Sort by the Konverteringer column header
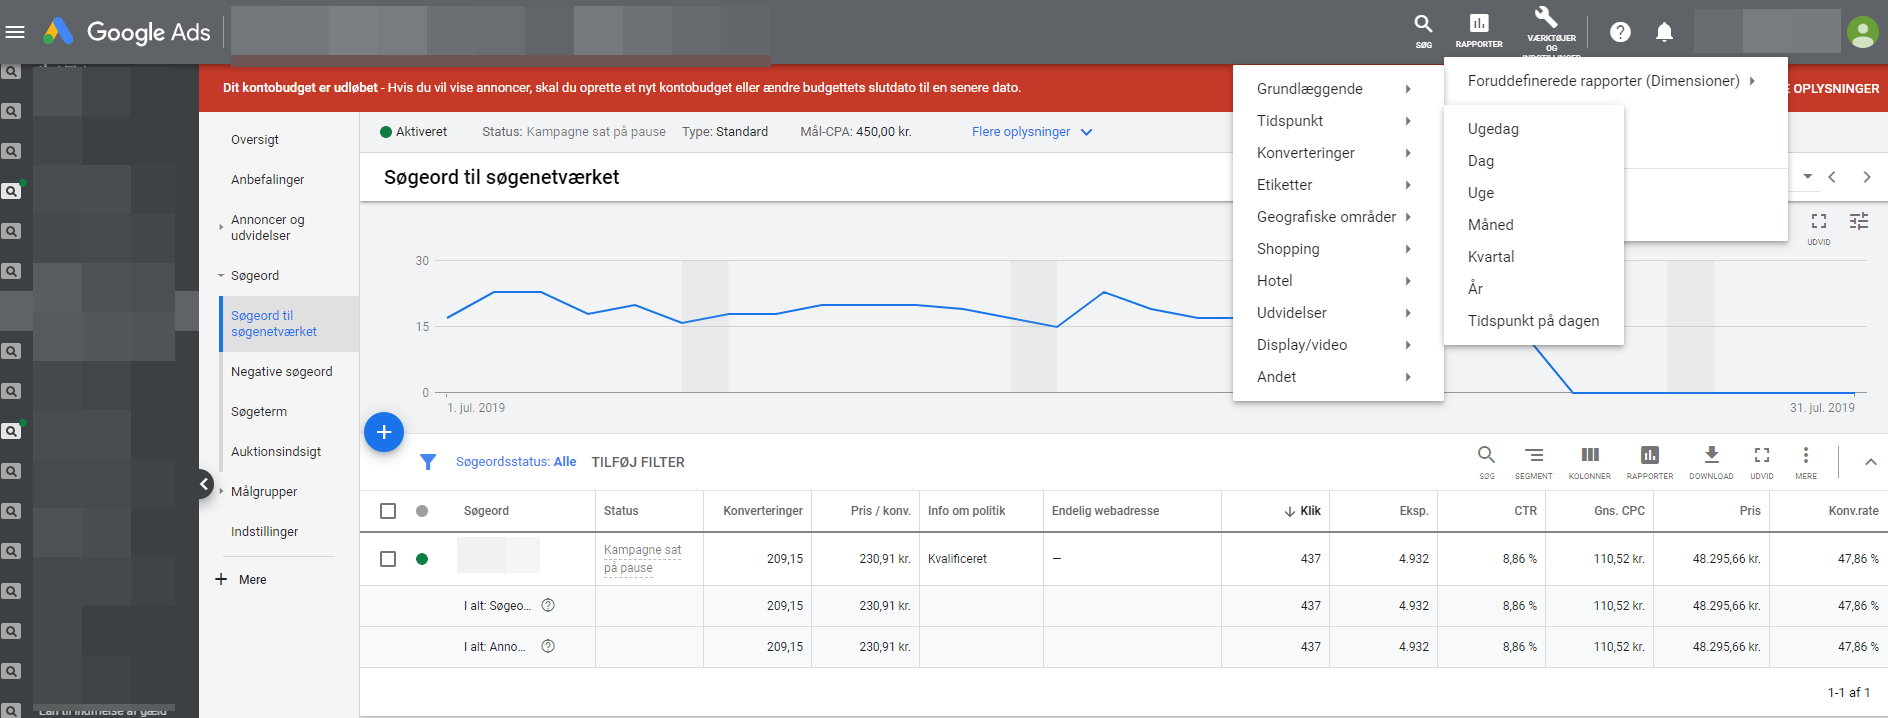Image resolution: width=1888 pixels, height=718 pixels. (763, 511)
